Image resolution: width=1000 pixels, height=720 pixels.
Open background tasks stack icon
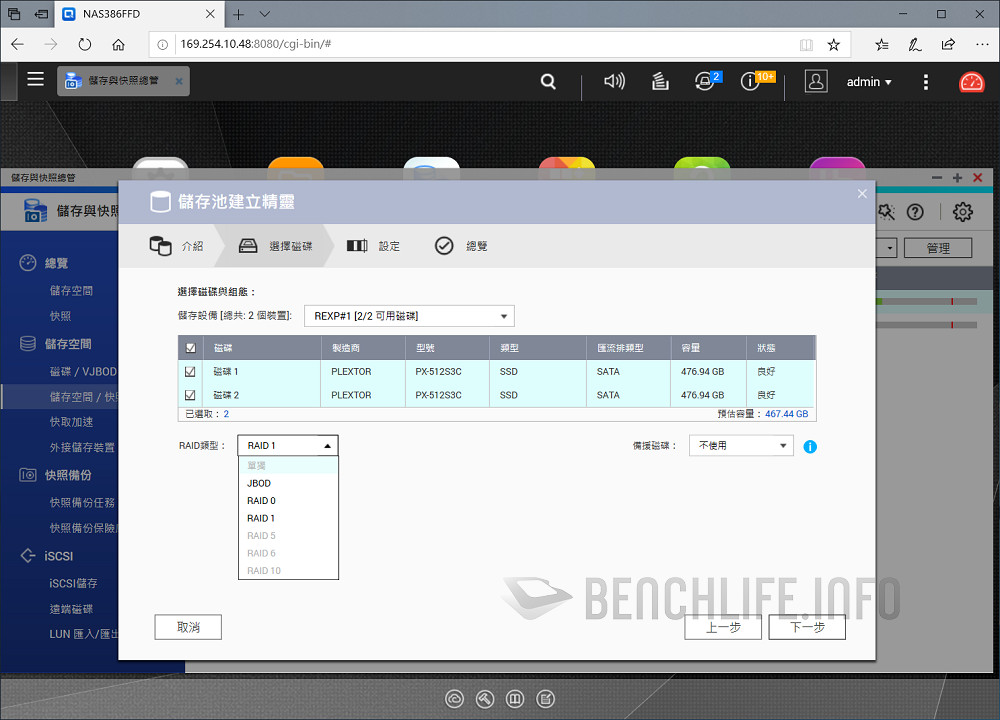pos(660,82)
